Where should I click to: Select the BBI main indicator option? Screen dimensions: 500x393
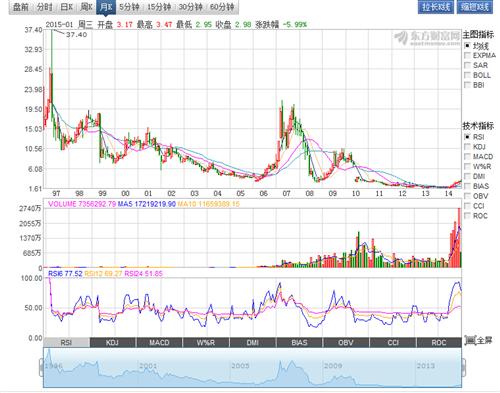pos(468,85)
